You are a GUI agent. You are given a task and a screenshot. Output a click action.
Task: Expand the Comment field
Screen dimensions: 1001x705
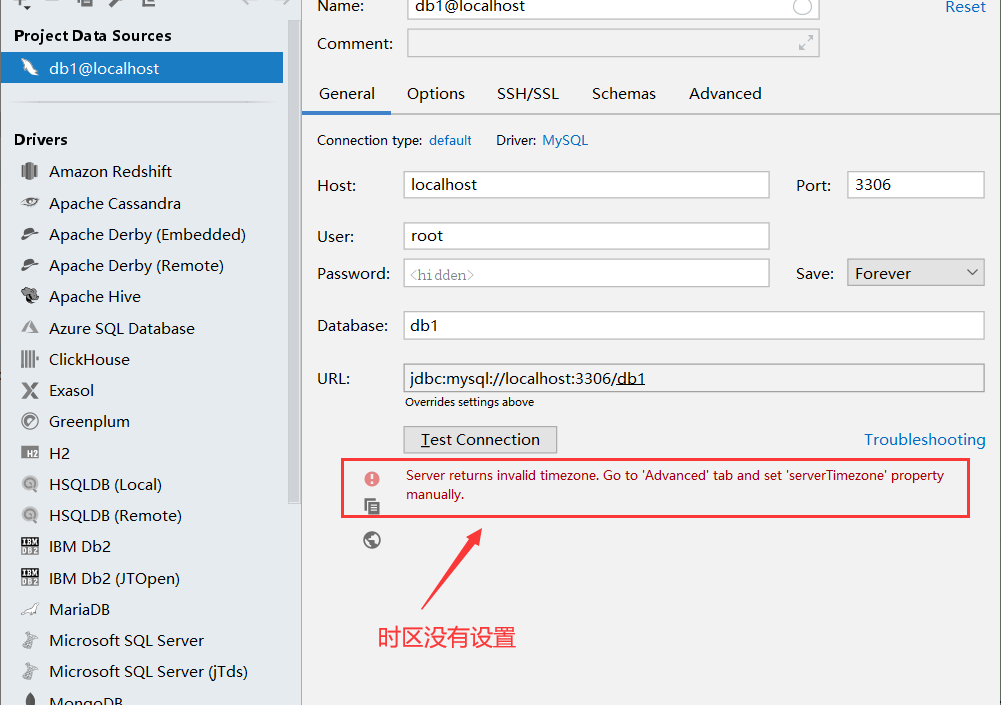805,43
